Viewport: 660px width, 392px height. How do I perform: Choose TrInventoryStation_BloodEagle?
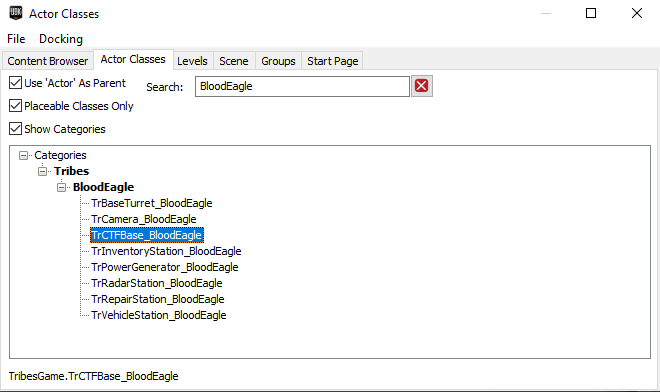[x=166, y=251]
